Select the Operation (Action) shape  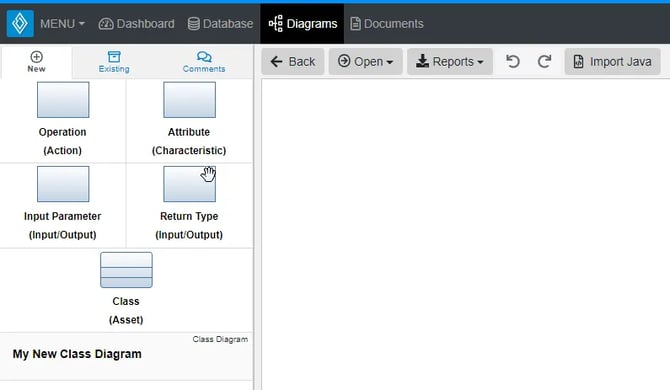tap(63, 100)
